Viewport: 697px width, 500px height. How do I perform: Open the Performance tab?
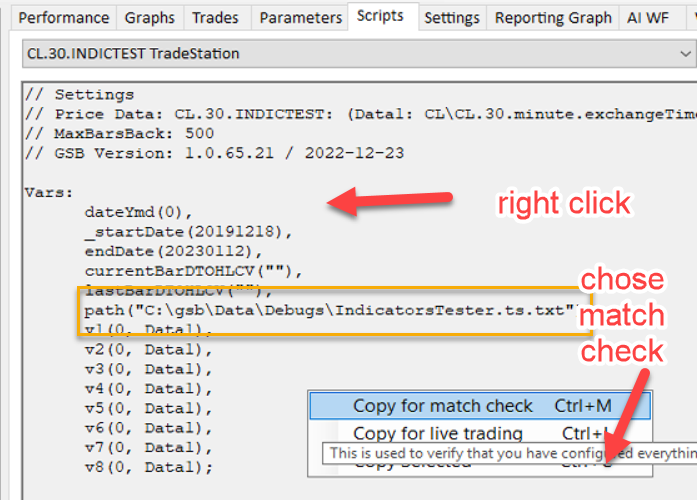64,18
